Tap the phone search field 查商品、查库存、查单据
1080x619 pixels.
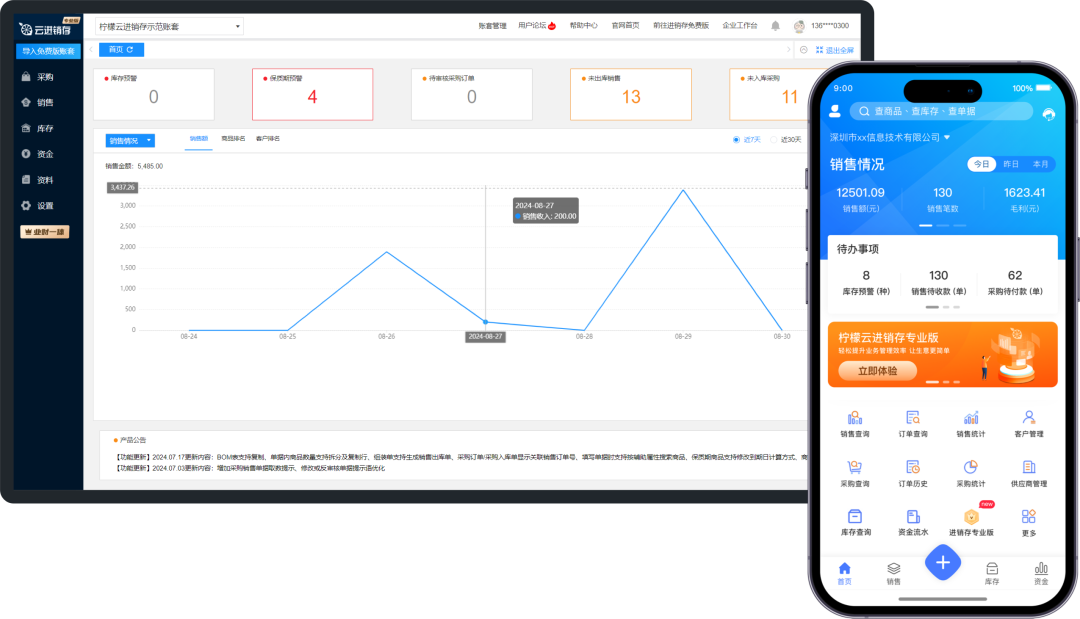942,111
